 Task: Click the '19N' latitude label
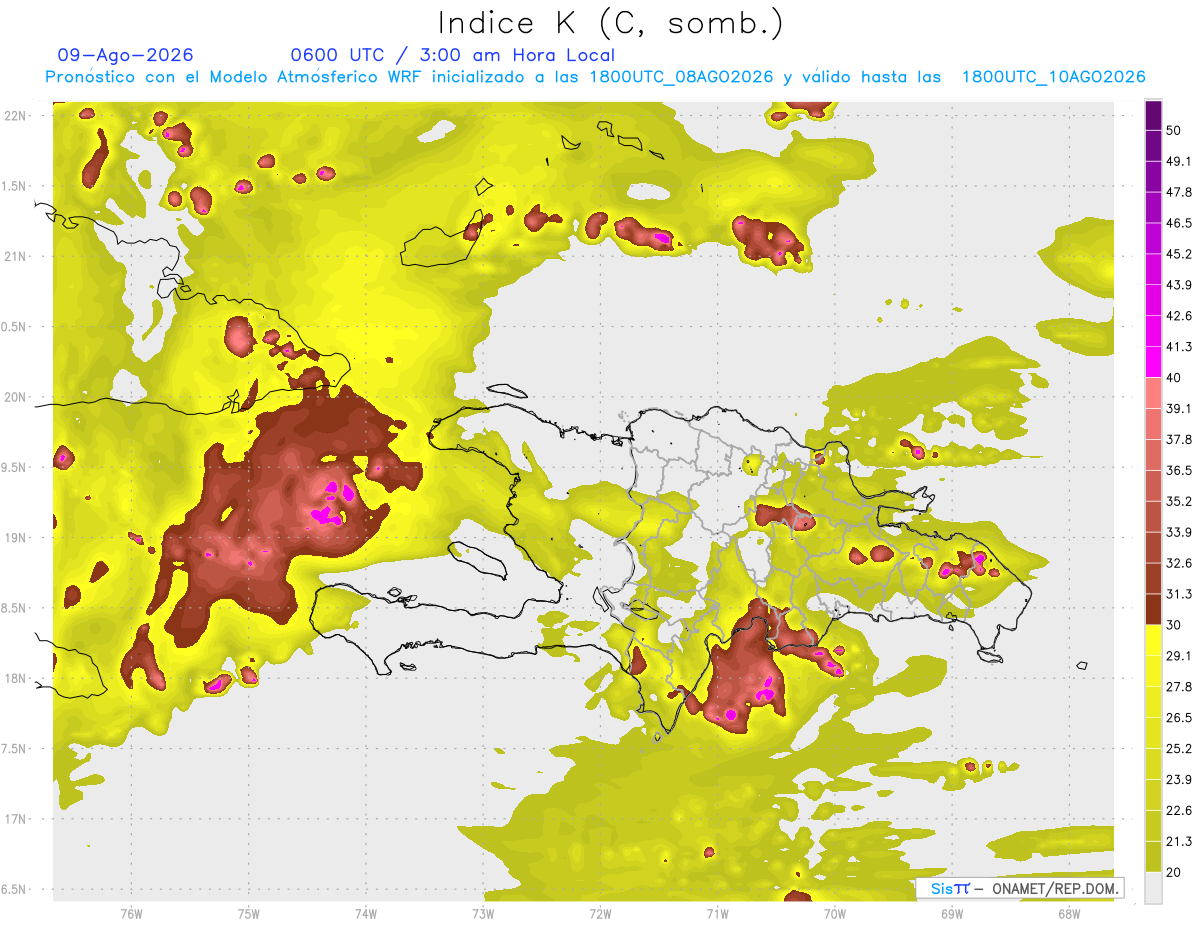pyautogui.click(x=15, y=538)
